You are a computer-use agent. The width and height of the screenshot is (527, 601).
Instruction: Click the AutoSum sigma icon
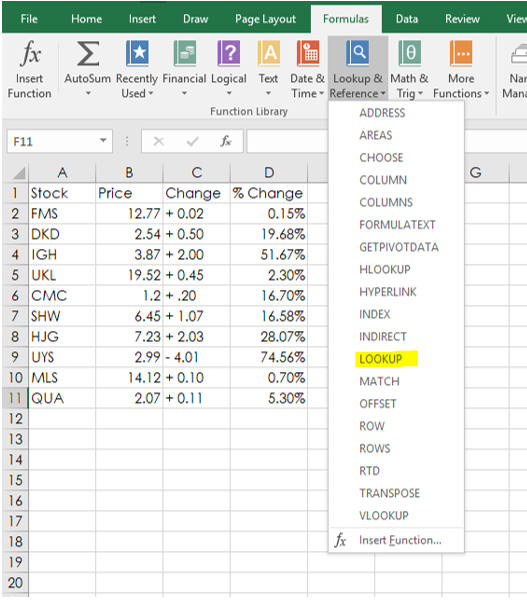pos(88,53)
